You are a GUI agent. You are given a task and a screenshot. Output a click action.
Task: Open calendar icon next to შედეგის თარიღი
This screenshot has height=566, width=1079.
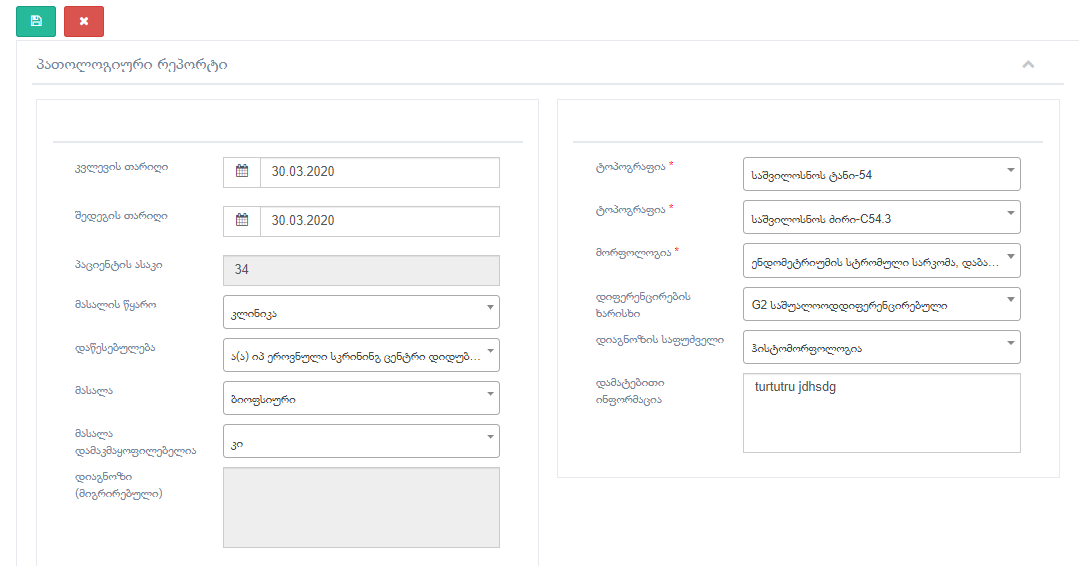click(x=241, y=221)
